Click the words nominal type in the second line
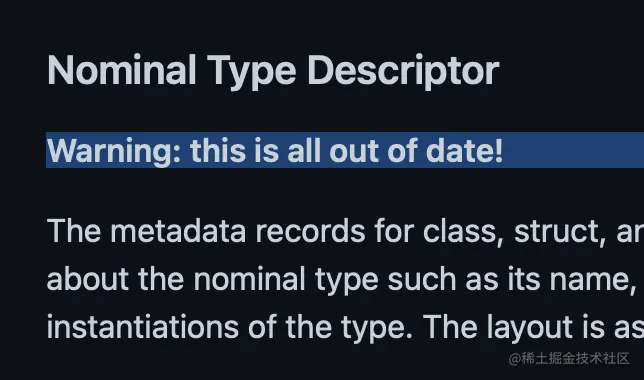The height and width of the screenshot is (380, 644). (285, 280)
